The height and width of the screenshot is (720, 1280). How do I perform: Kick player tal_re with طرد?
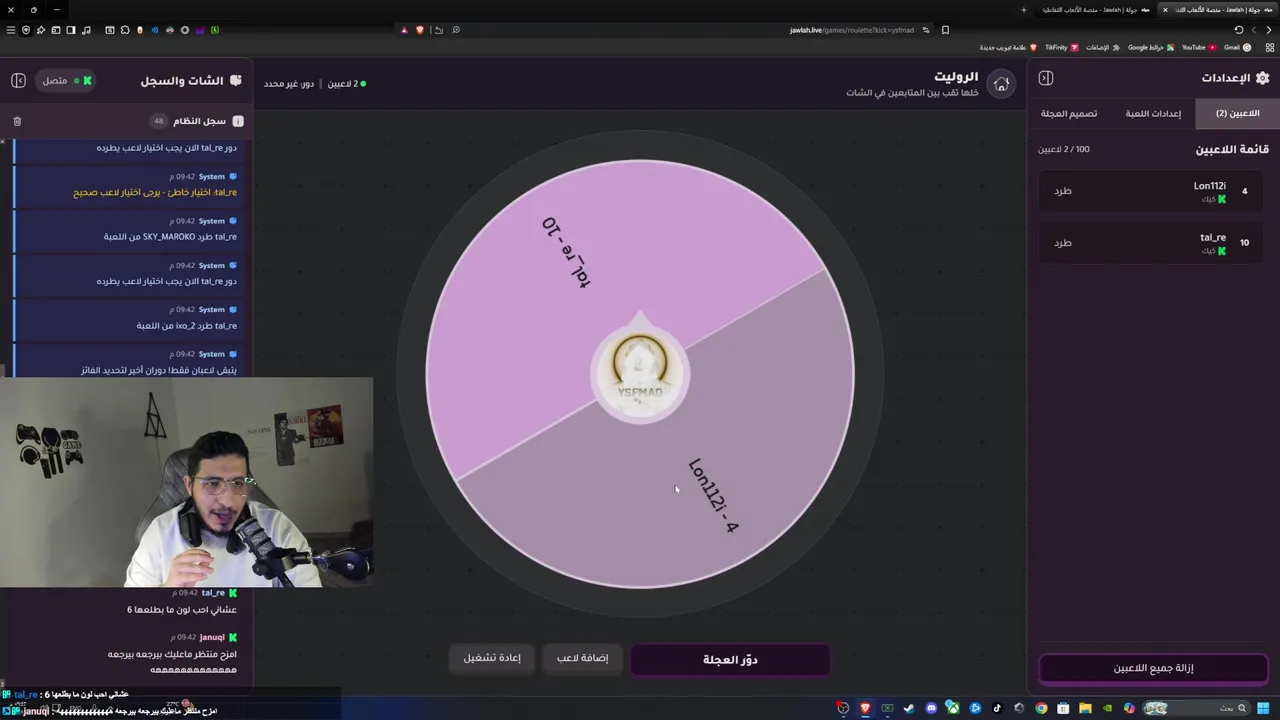(1063, 243)
